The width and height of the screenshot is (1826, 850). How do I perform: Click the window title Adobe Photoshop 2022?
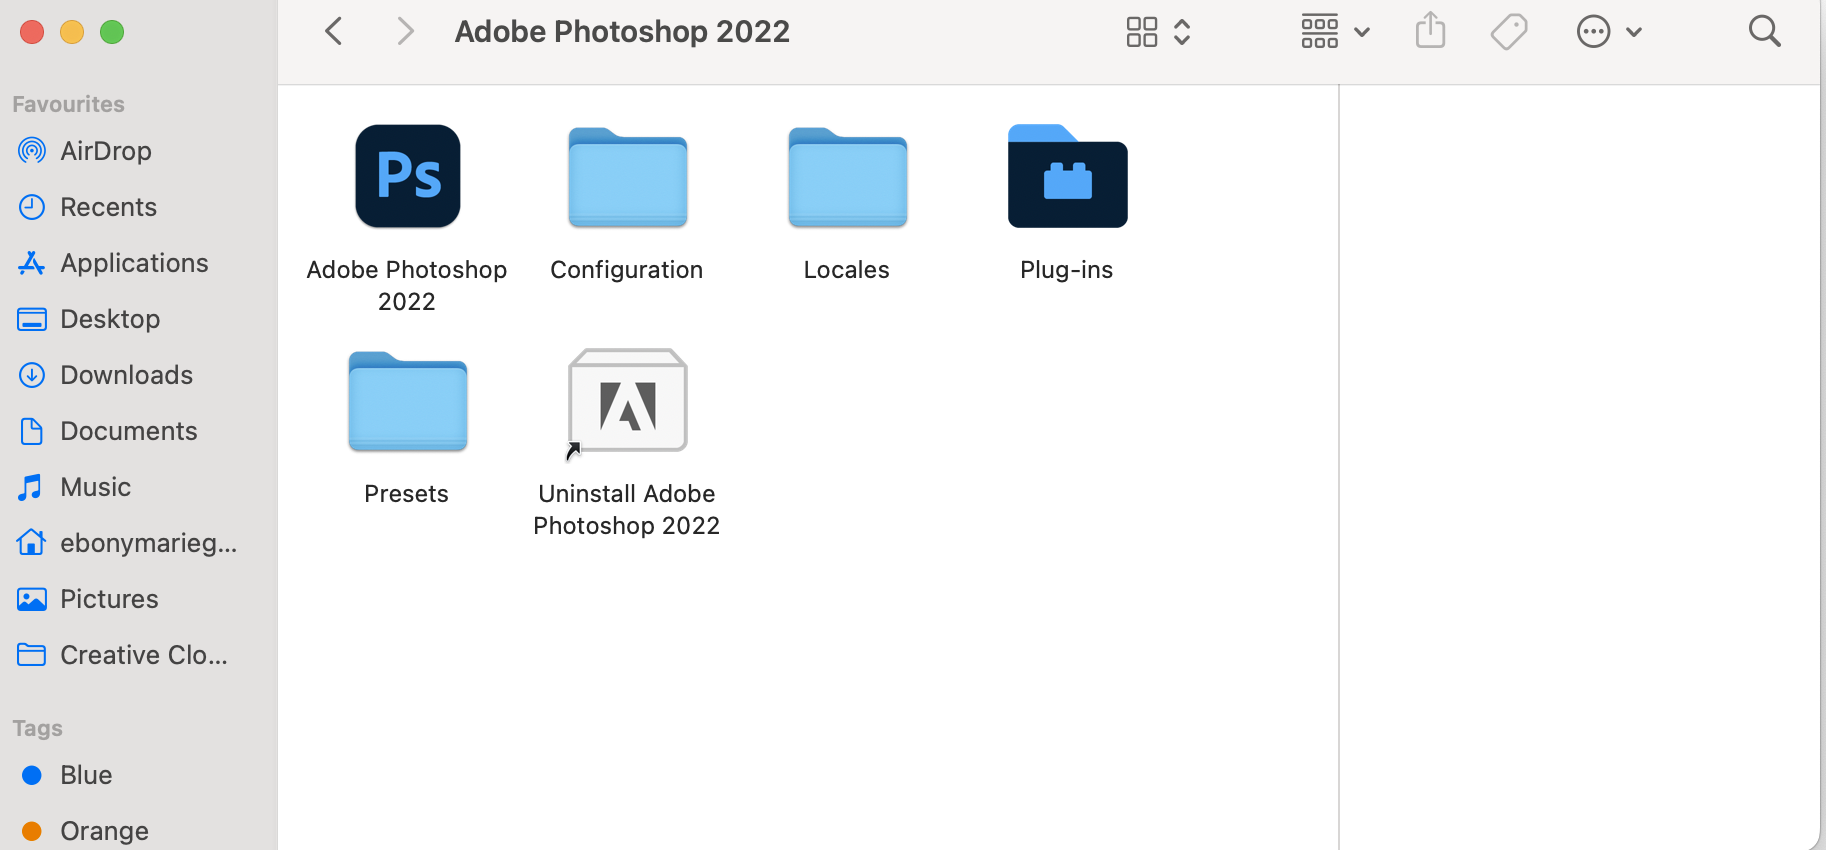pos(622,32)
